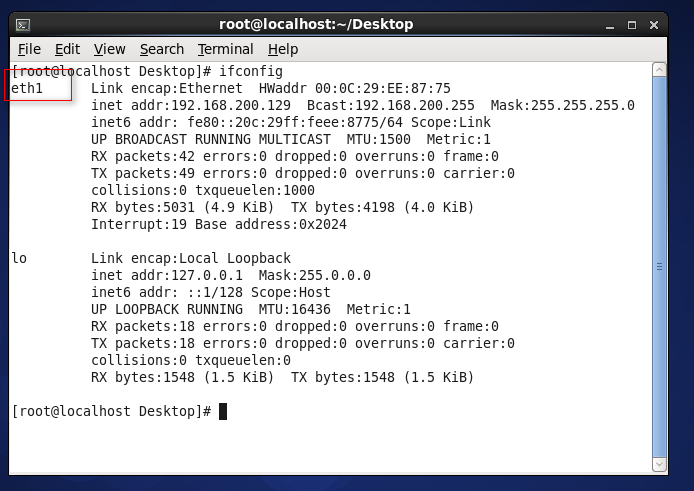The width and height of the screenshot is (694, 491).
Task: Open the File menu
Action: pyautogui.click(x=29, y=49)
